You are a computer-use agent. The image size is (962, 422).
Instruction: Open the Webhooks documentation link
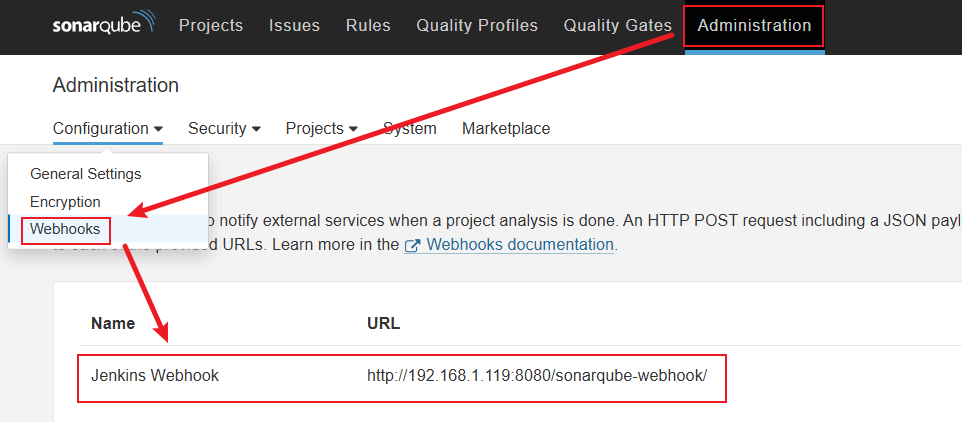point(522,244)
